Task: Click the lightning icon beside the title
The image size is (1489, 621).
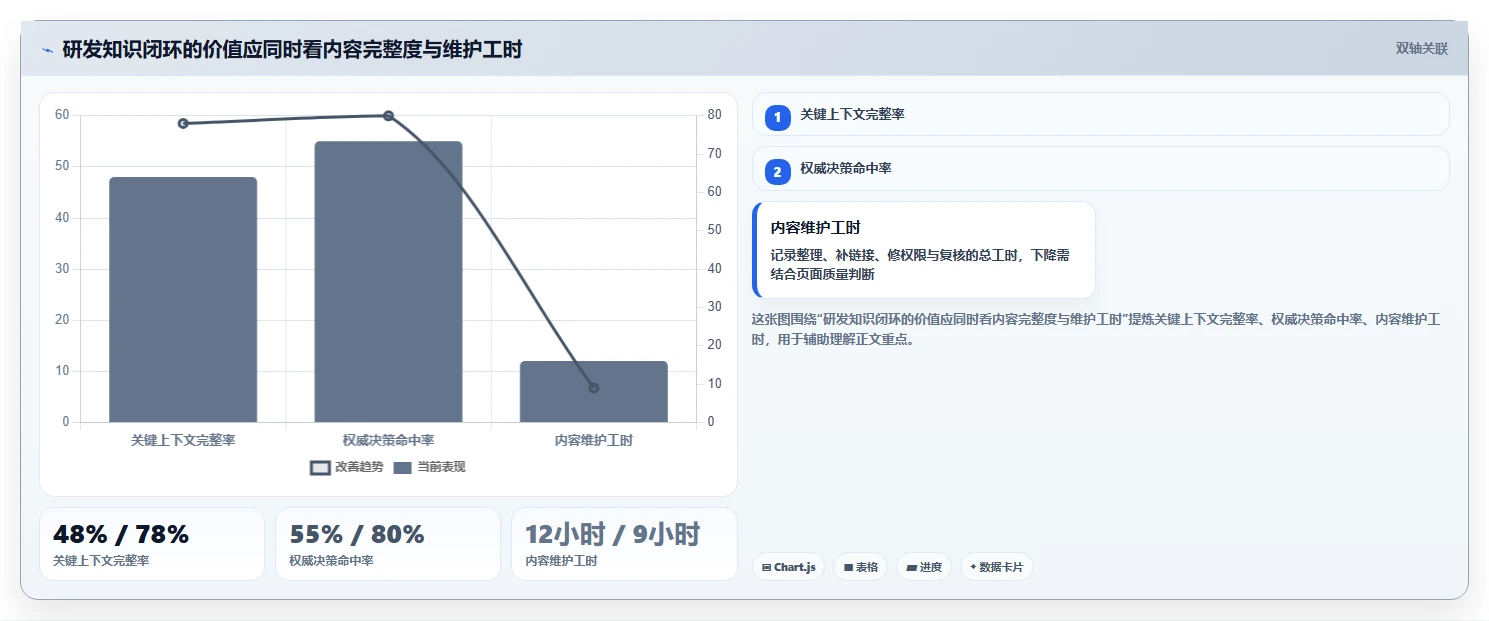Action: (x=47, y=50)
